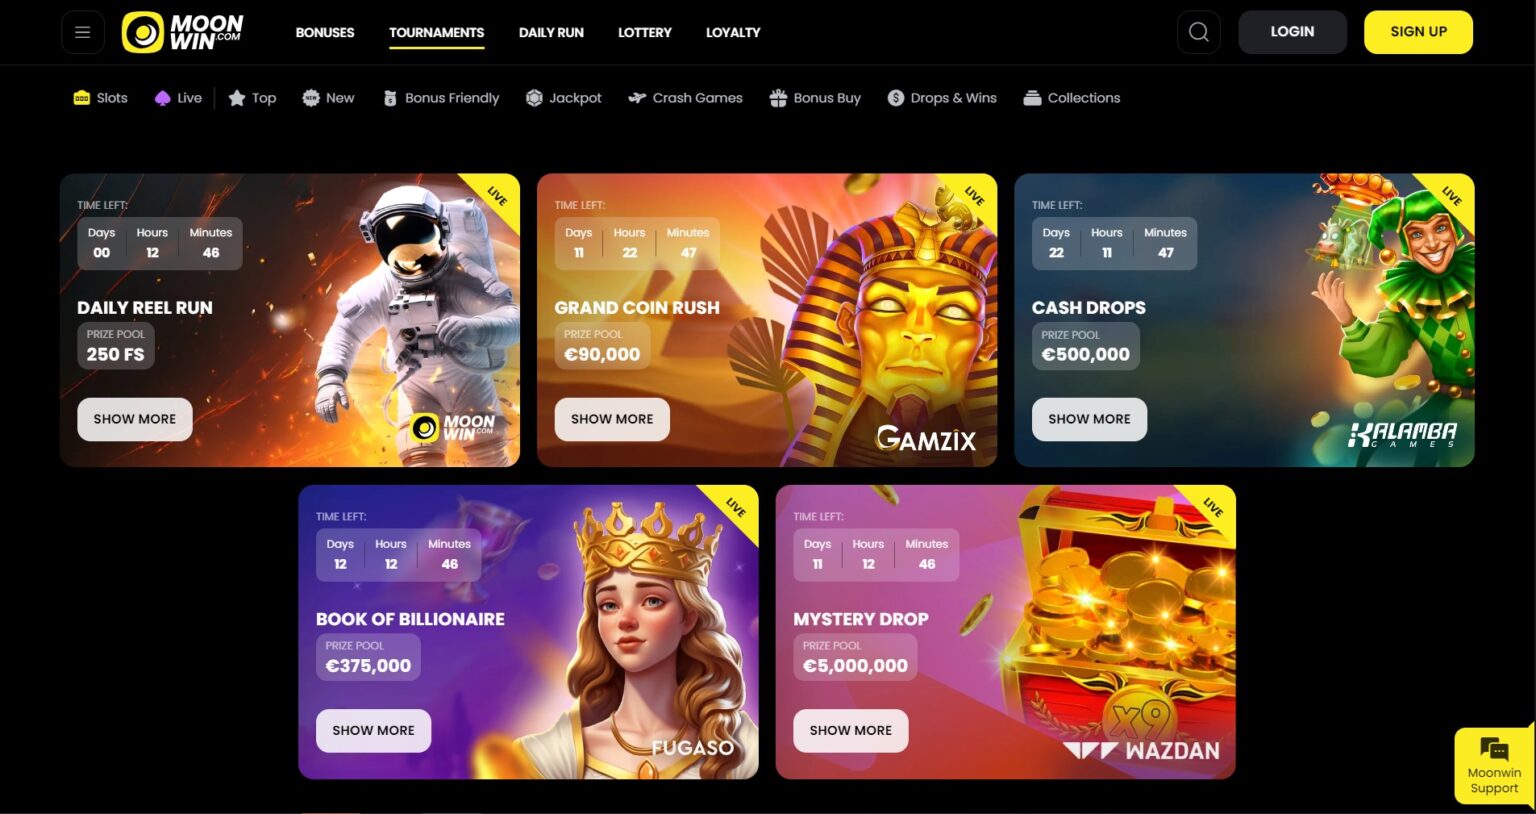View Crash Games category

[685, 98]
